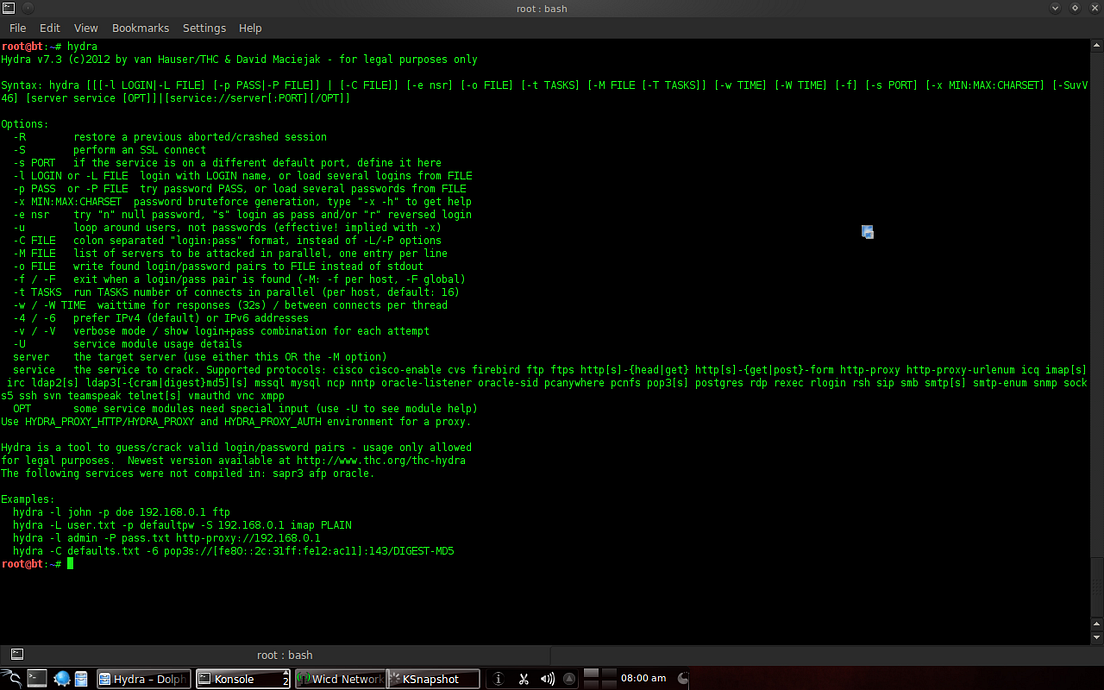Open Wicd Network Manager from the taskbar
Screen dimensions: 1104x690
pos(339,678)
